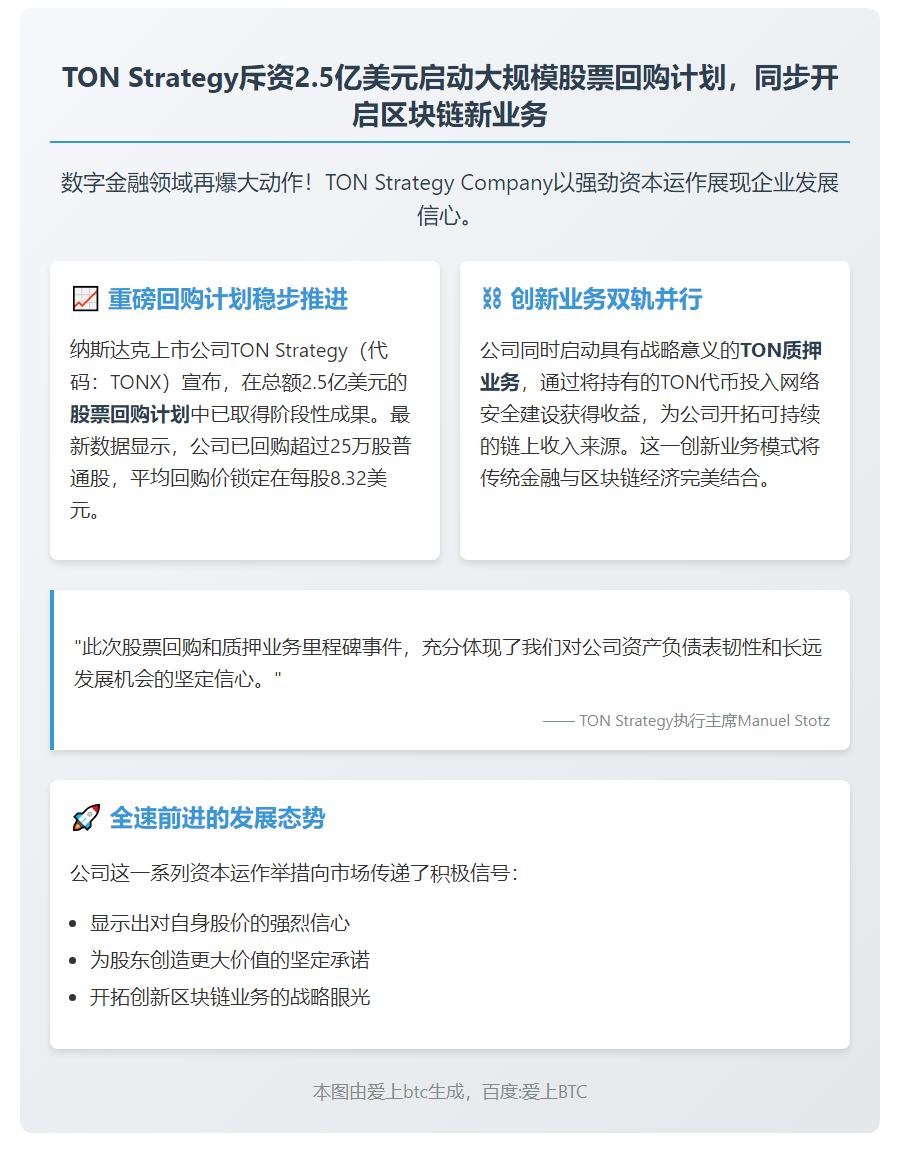
Task: Click the paragraph mentioning 每股8.32美元 average price
Action: [x=240, y=431]
